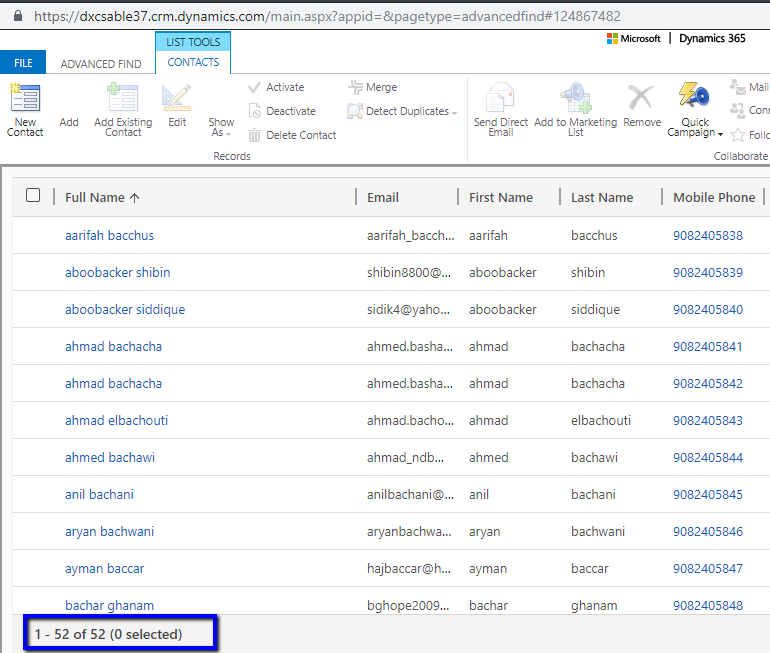Click the Delete Contact trash icon
The height and width of the screenshot is (653, 770).
click(255, 135)
